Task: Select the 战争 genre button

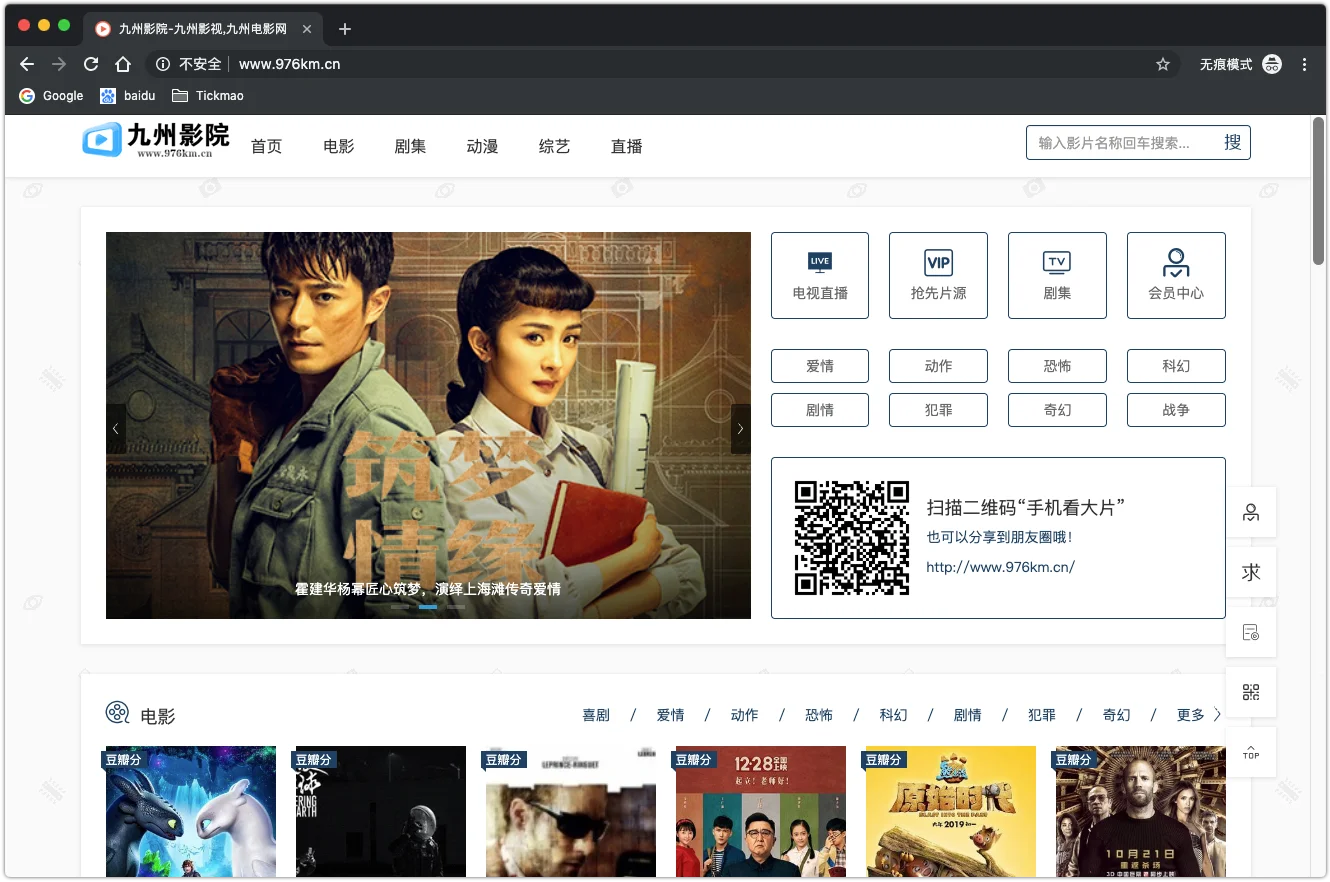Action: tap(1176, 410)
